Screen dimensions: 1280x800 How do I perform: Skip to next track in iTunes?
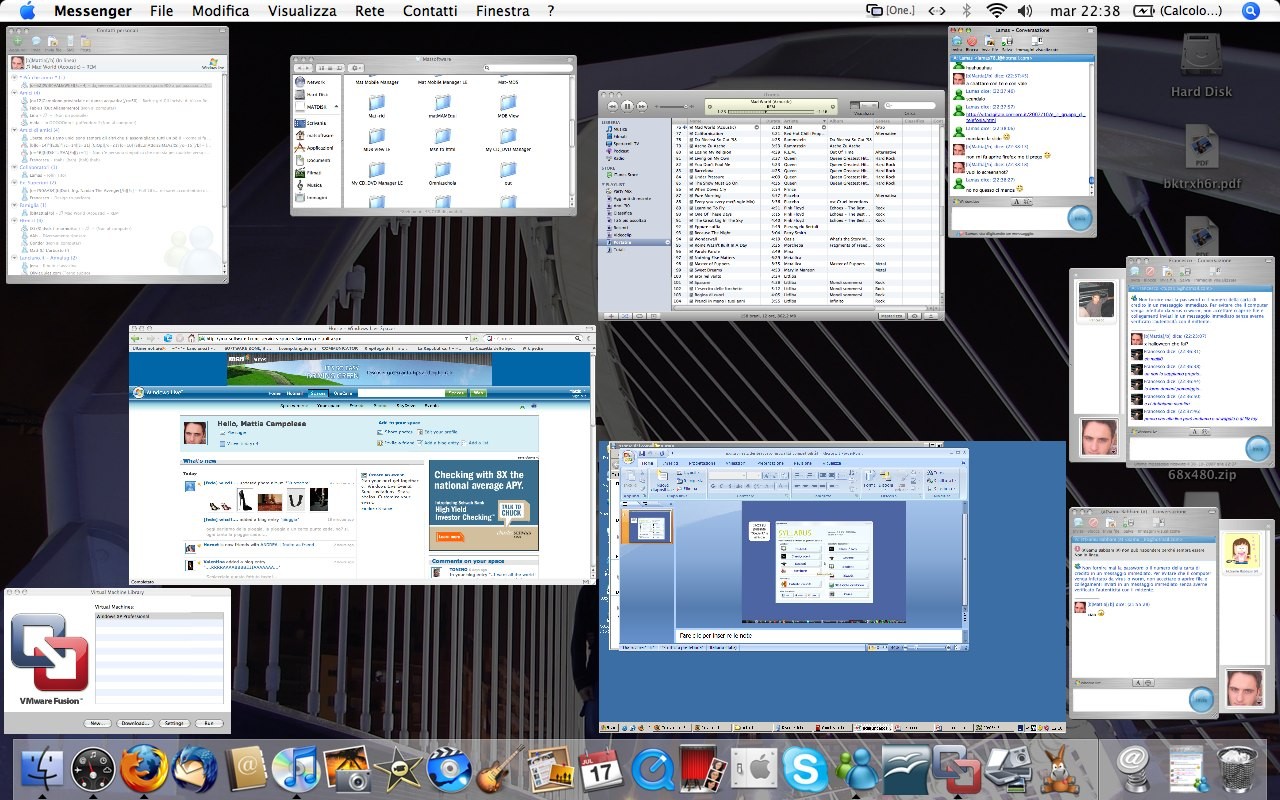pyautogui.click(x=642, y=106)
